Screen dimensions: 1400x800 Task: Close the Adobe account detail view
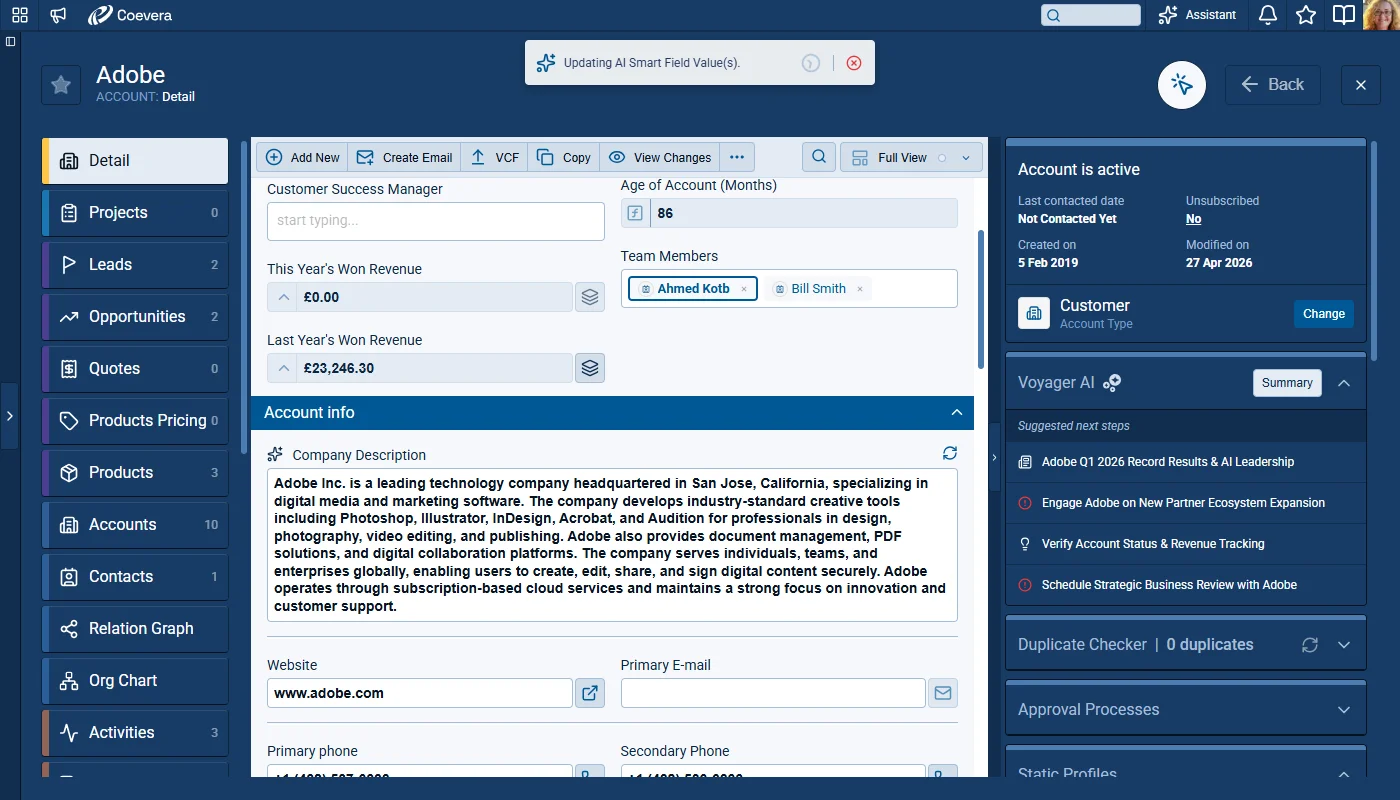pyautogui.click(x=1361, y=85)
